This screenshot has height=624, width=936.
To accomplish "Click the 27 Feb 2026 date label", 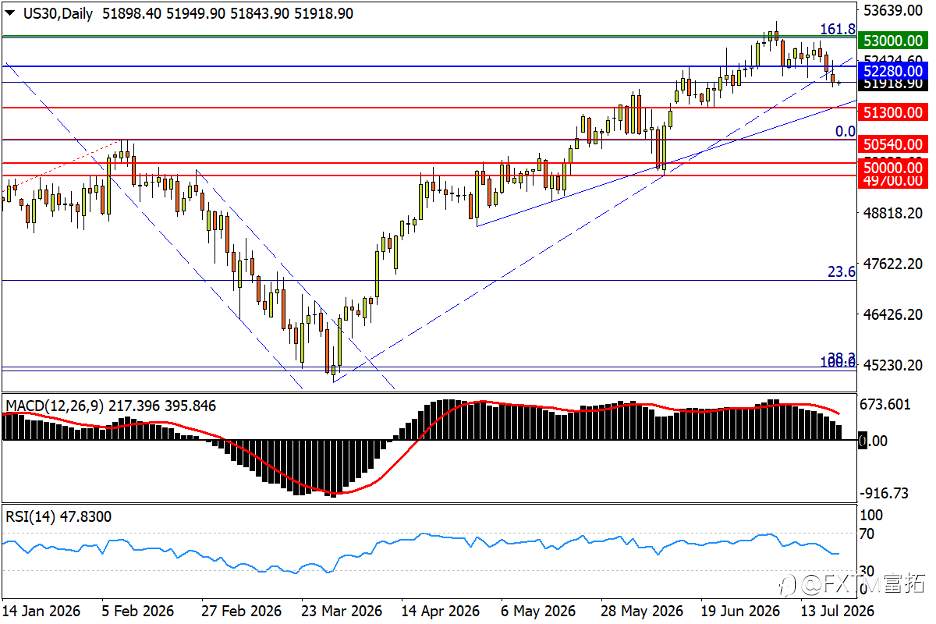I will [x=241, y=611].
